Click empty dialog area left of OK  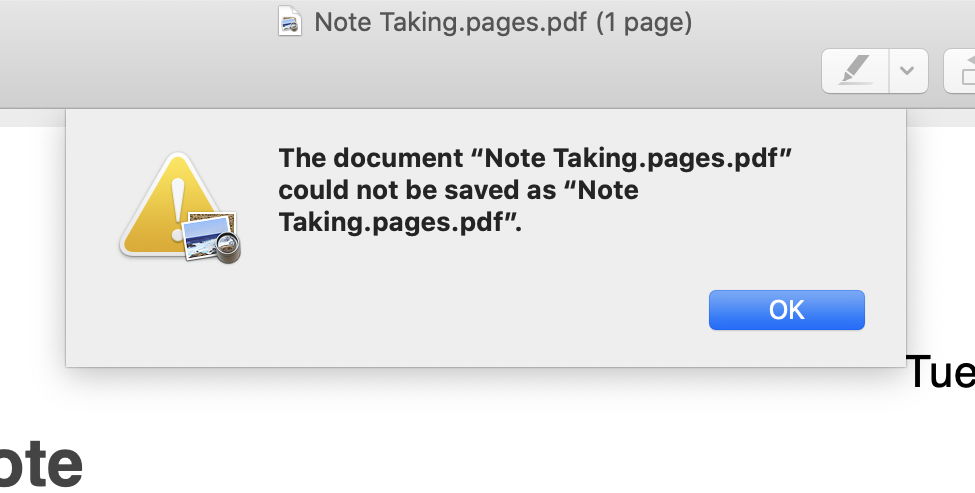click(x=450, y=310)
